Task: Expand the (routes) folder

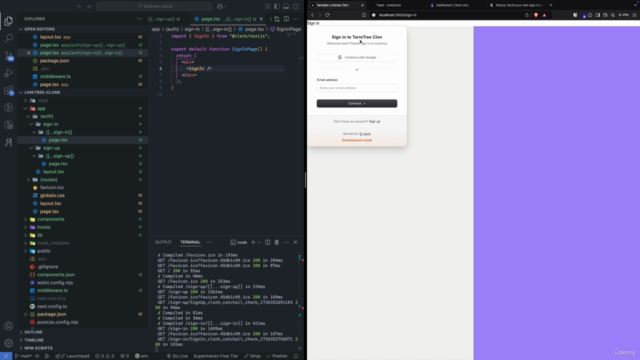Action: [x=49, y=180]
